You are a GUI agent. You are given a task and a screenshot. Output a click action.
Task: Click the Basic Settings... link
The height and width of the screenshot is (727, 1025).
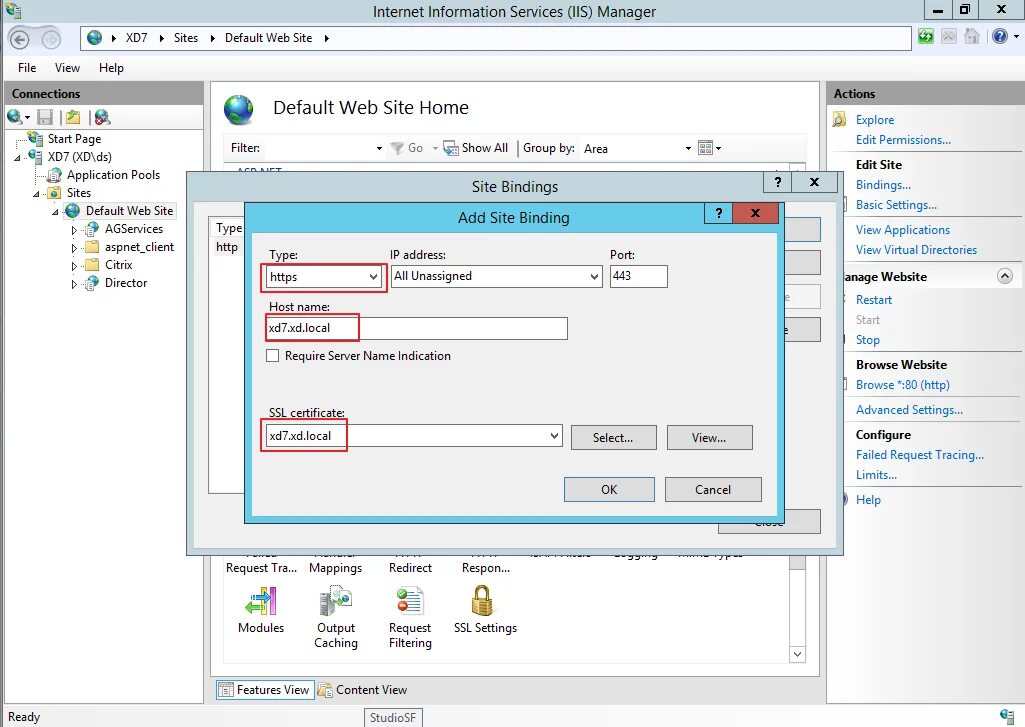(x=896, y=205)
